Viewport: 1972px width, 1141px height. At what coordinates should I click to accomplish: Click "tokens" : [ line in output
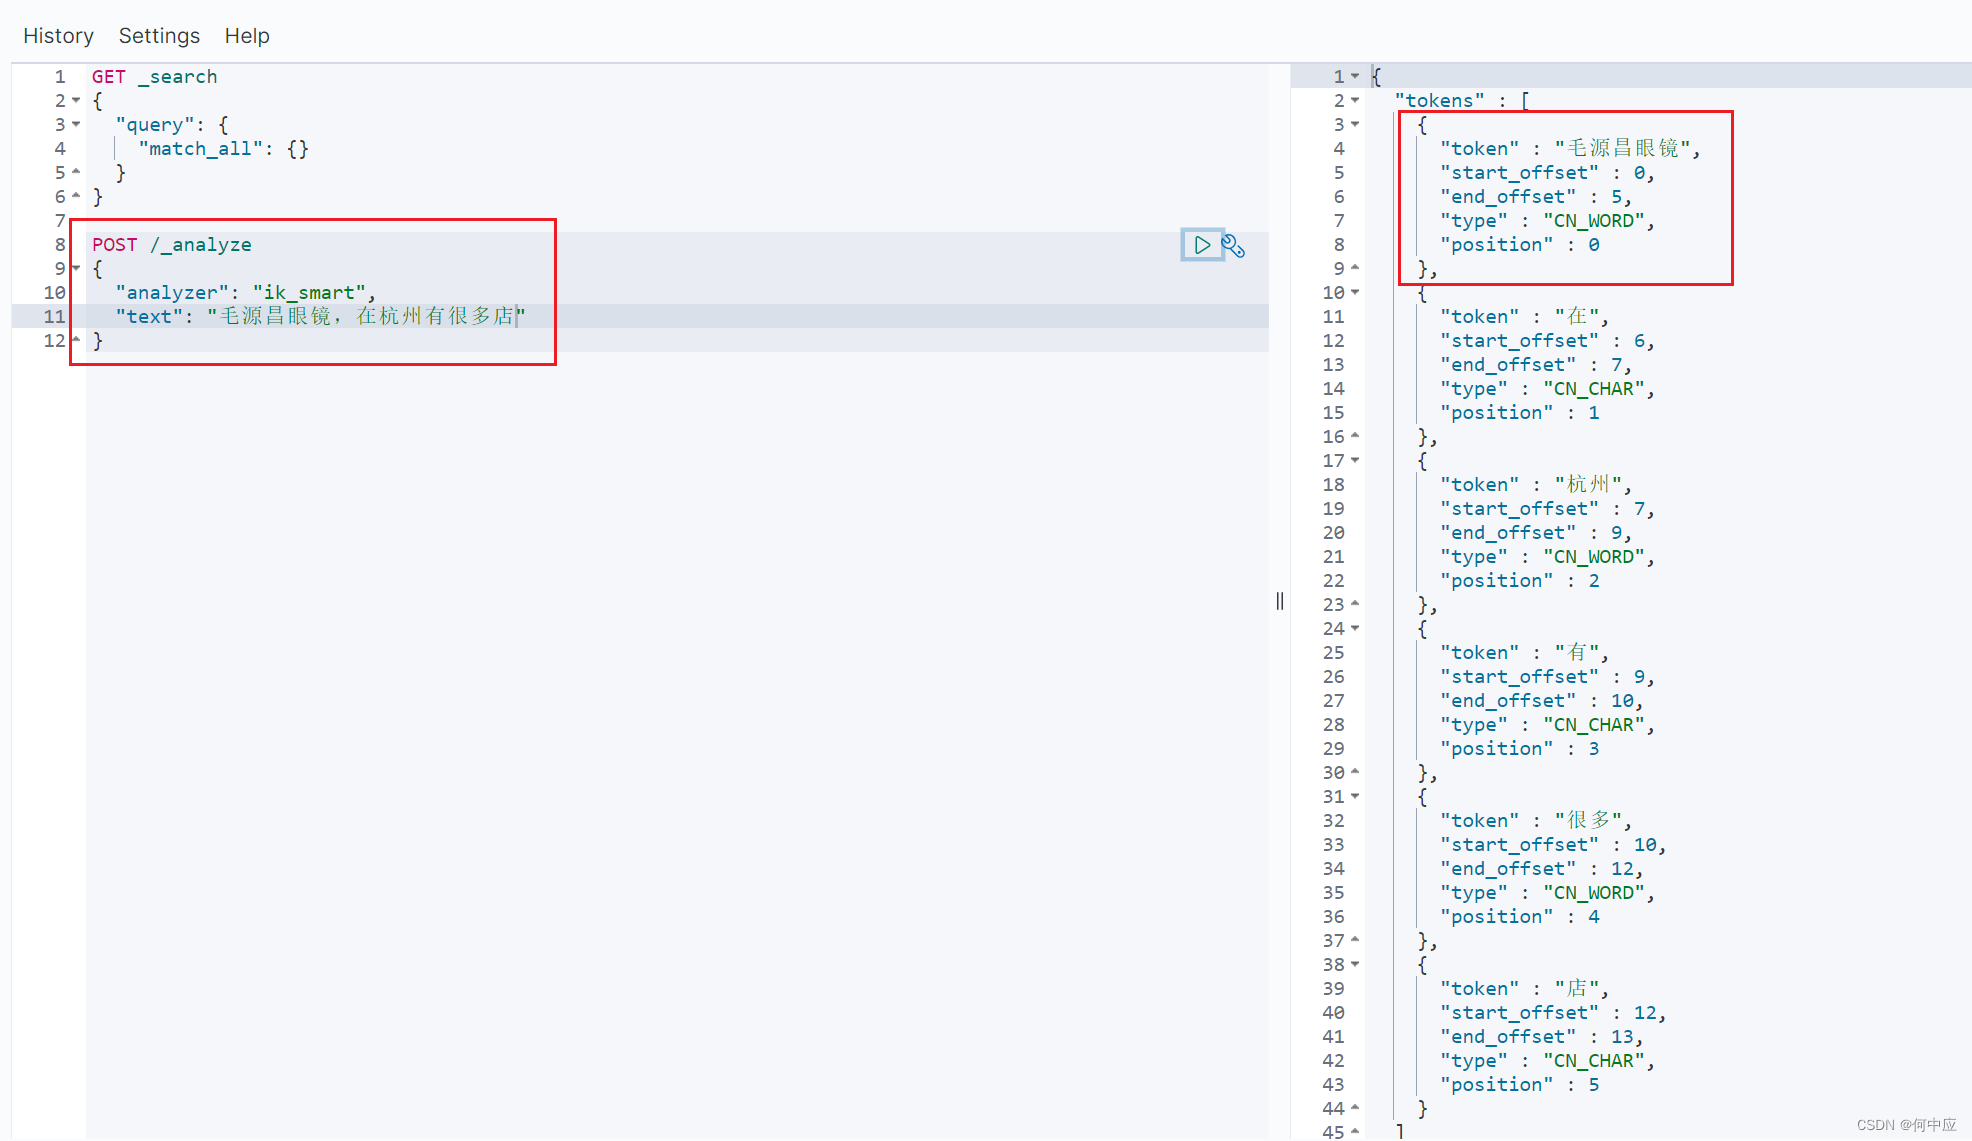coord(1462,101)
